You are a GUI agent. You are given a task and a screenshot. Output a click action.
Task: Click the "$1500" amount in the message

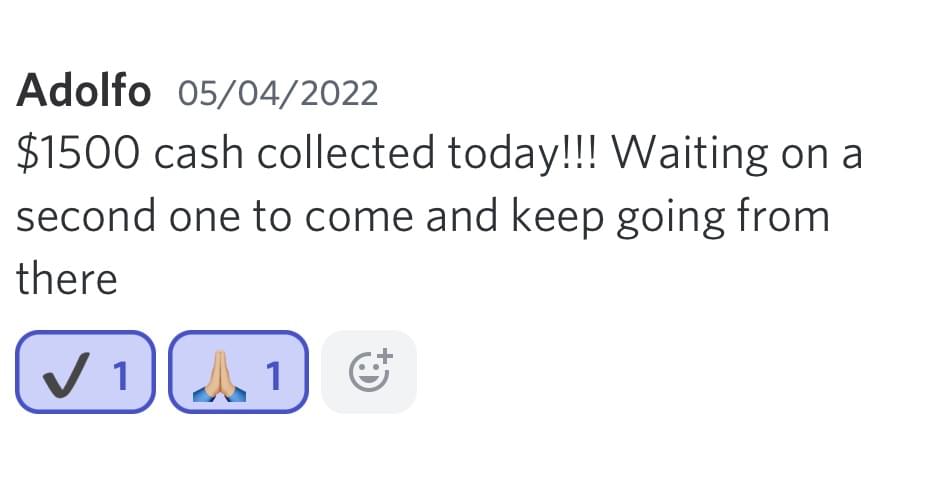click(76, 155)
